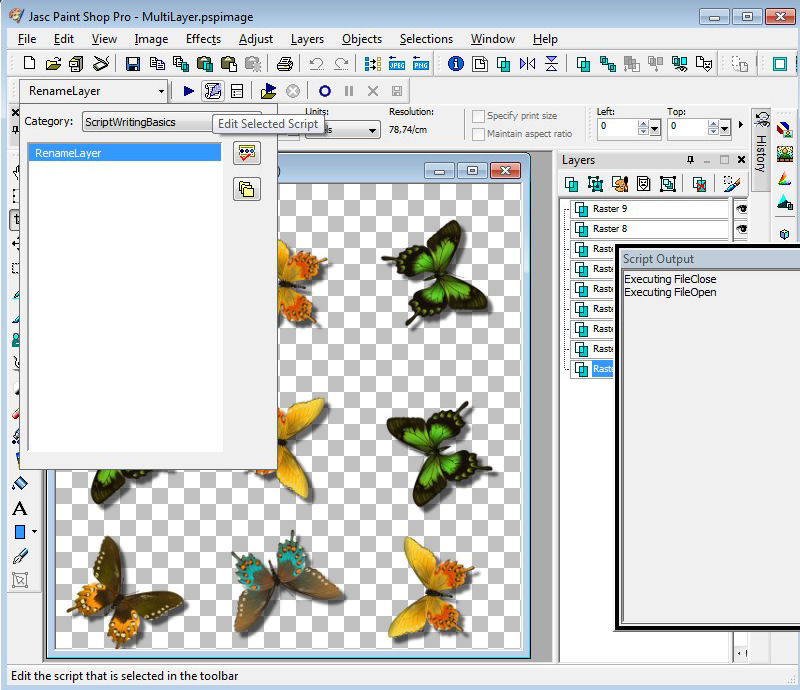800x690 pixels.
Task: Open the RenameLayer script dropdown
Action: pos(161,91)
